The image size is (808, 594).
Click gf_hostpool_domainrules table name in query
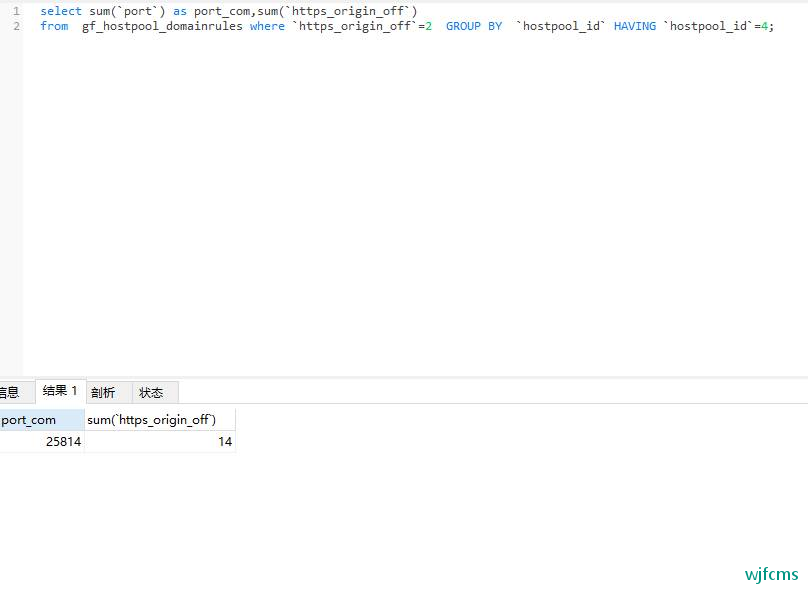coord(162,26)
